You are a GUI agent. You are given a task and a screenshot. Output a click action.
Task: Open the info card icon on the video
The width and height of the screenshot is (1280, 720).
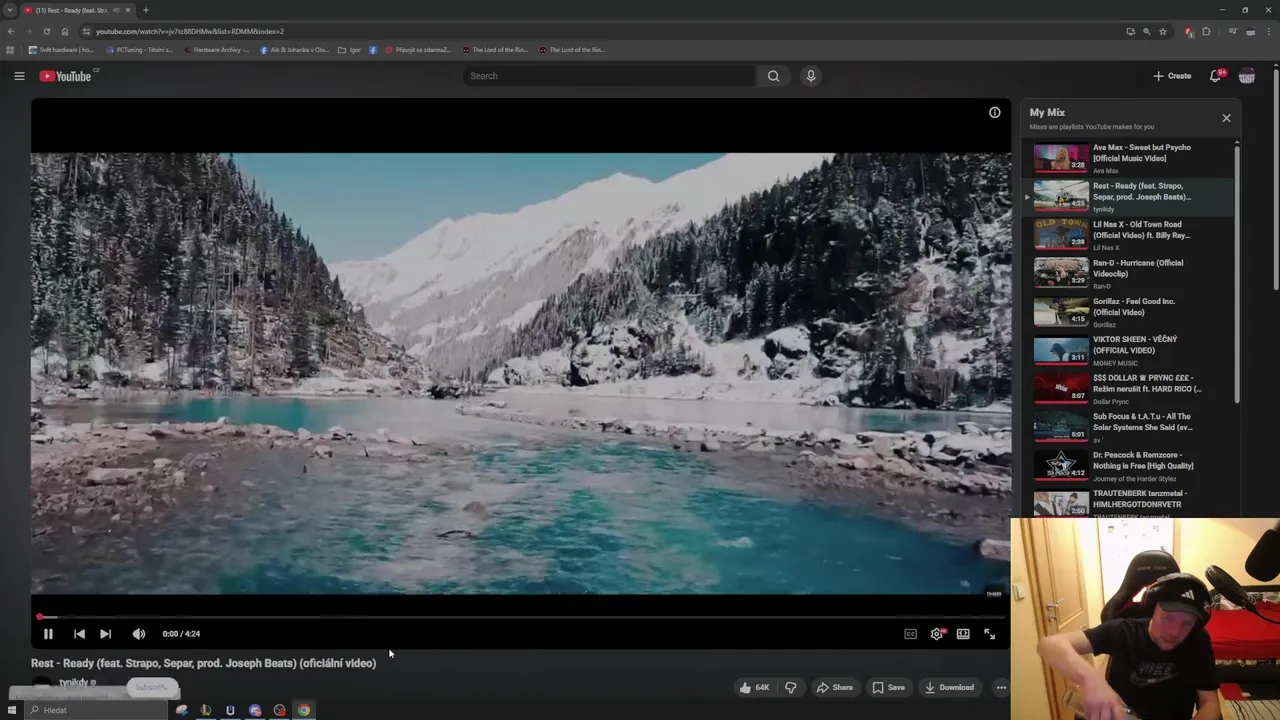point(994,113)
